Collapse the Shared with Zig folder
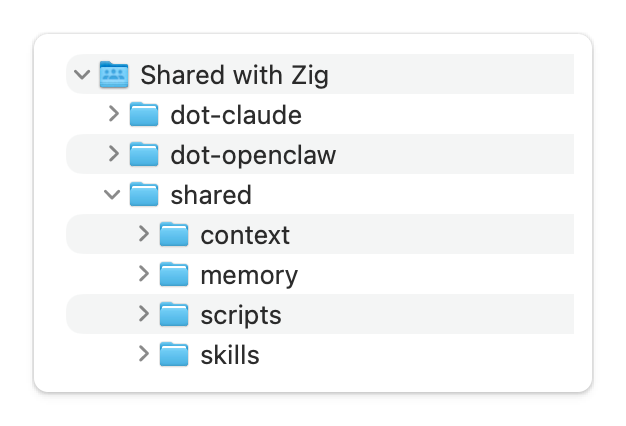Image resolution: width=626 pixels, height=426 pixels. pyautogui.click(x=83, y=75)
